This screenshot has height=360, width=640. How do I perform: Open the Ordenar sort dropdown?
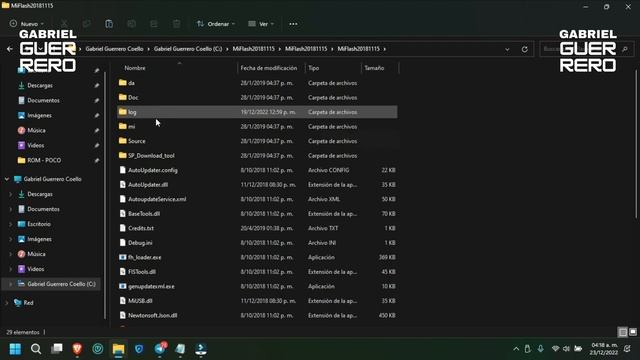(x=216, y=24)
